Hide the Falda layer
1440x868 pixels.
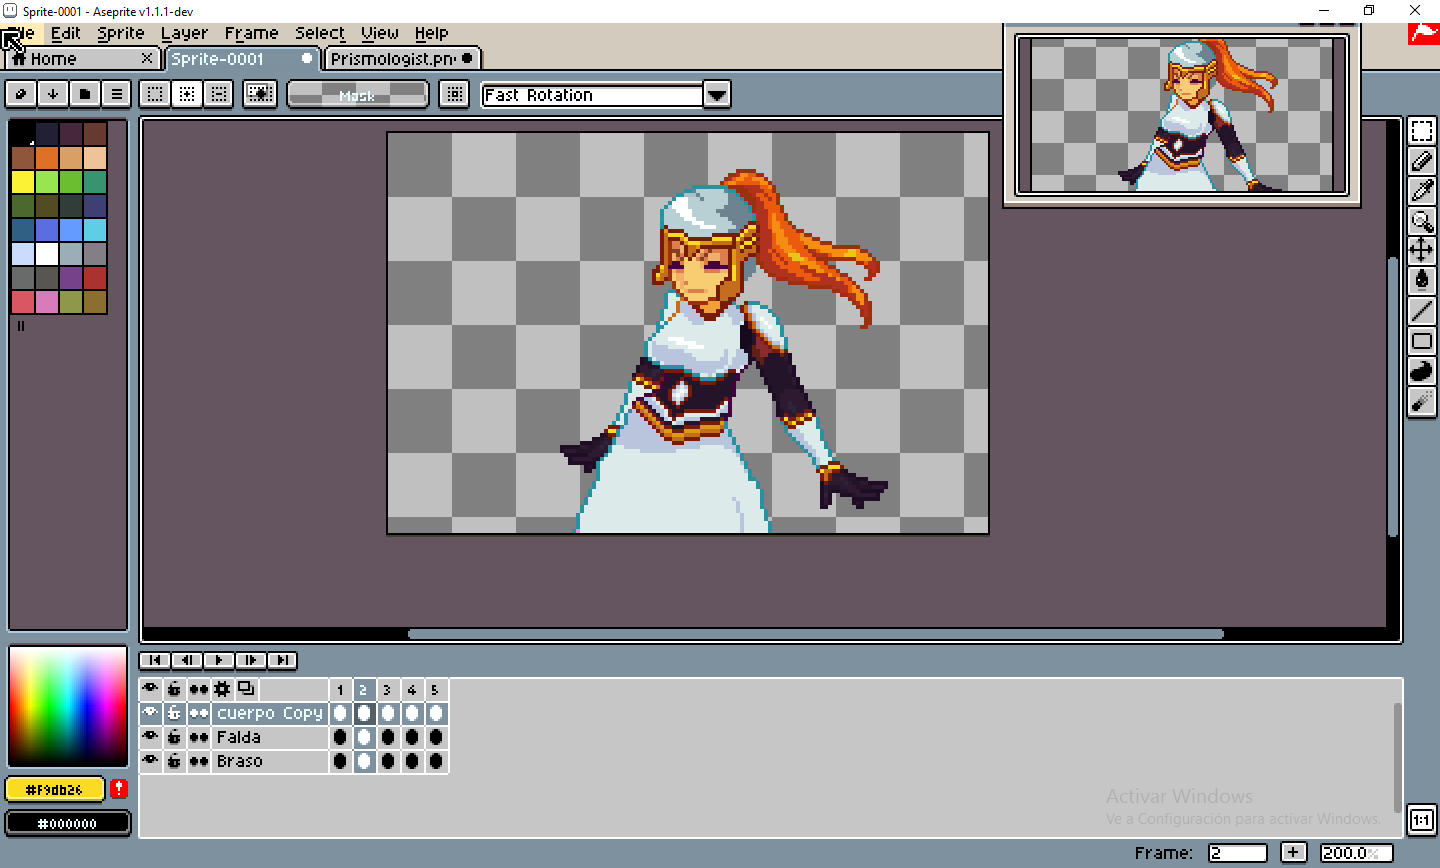click(x=150, y=737)
